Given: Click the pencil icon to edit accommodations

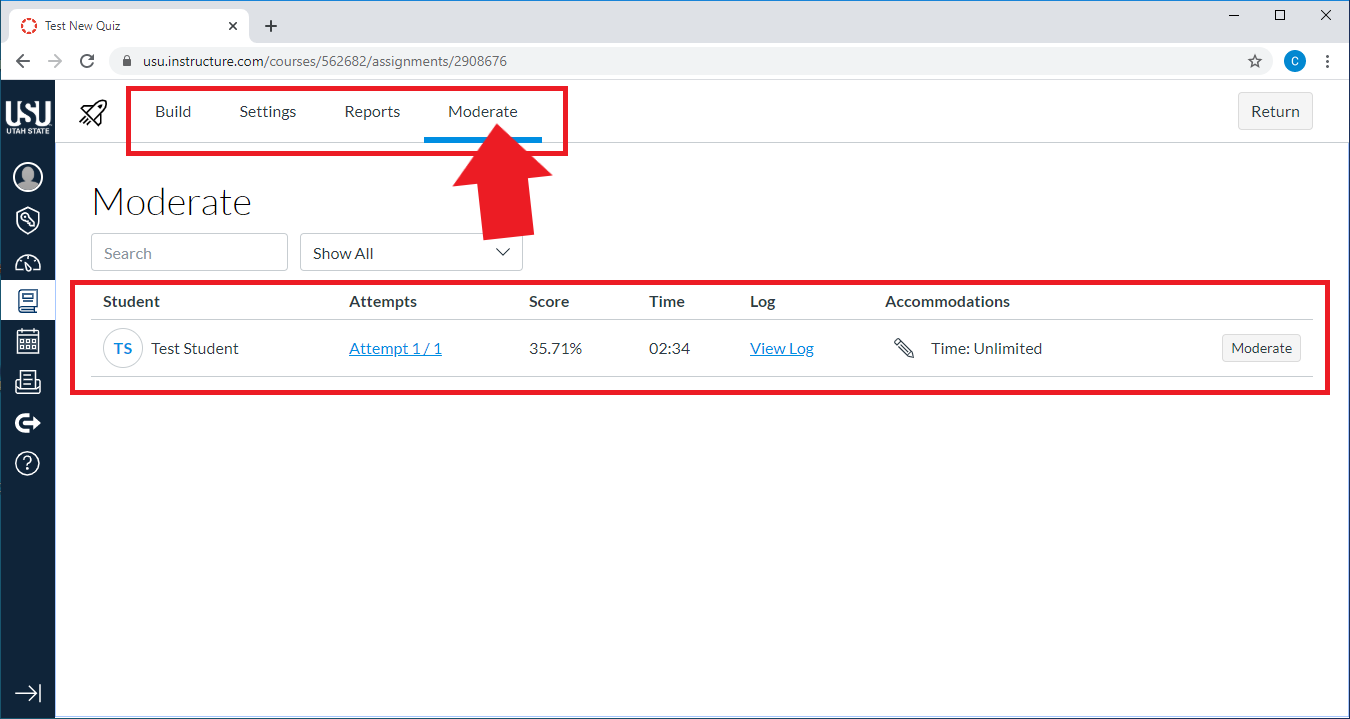Looking at the screenshot, I should point(904,348).
